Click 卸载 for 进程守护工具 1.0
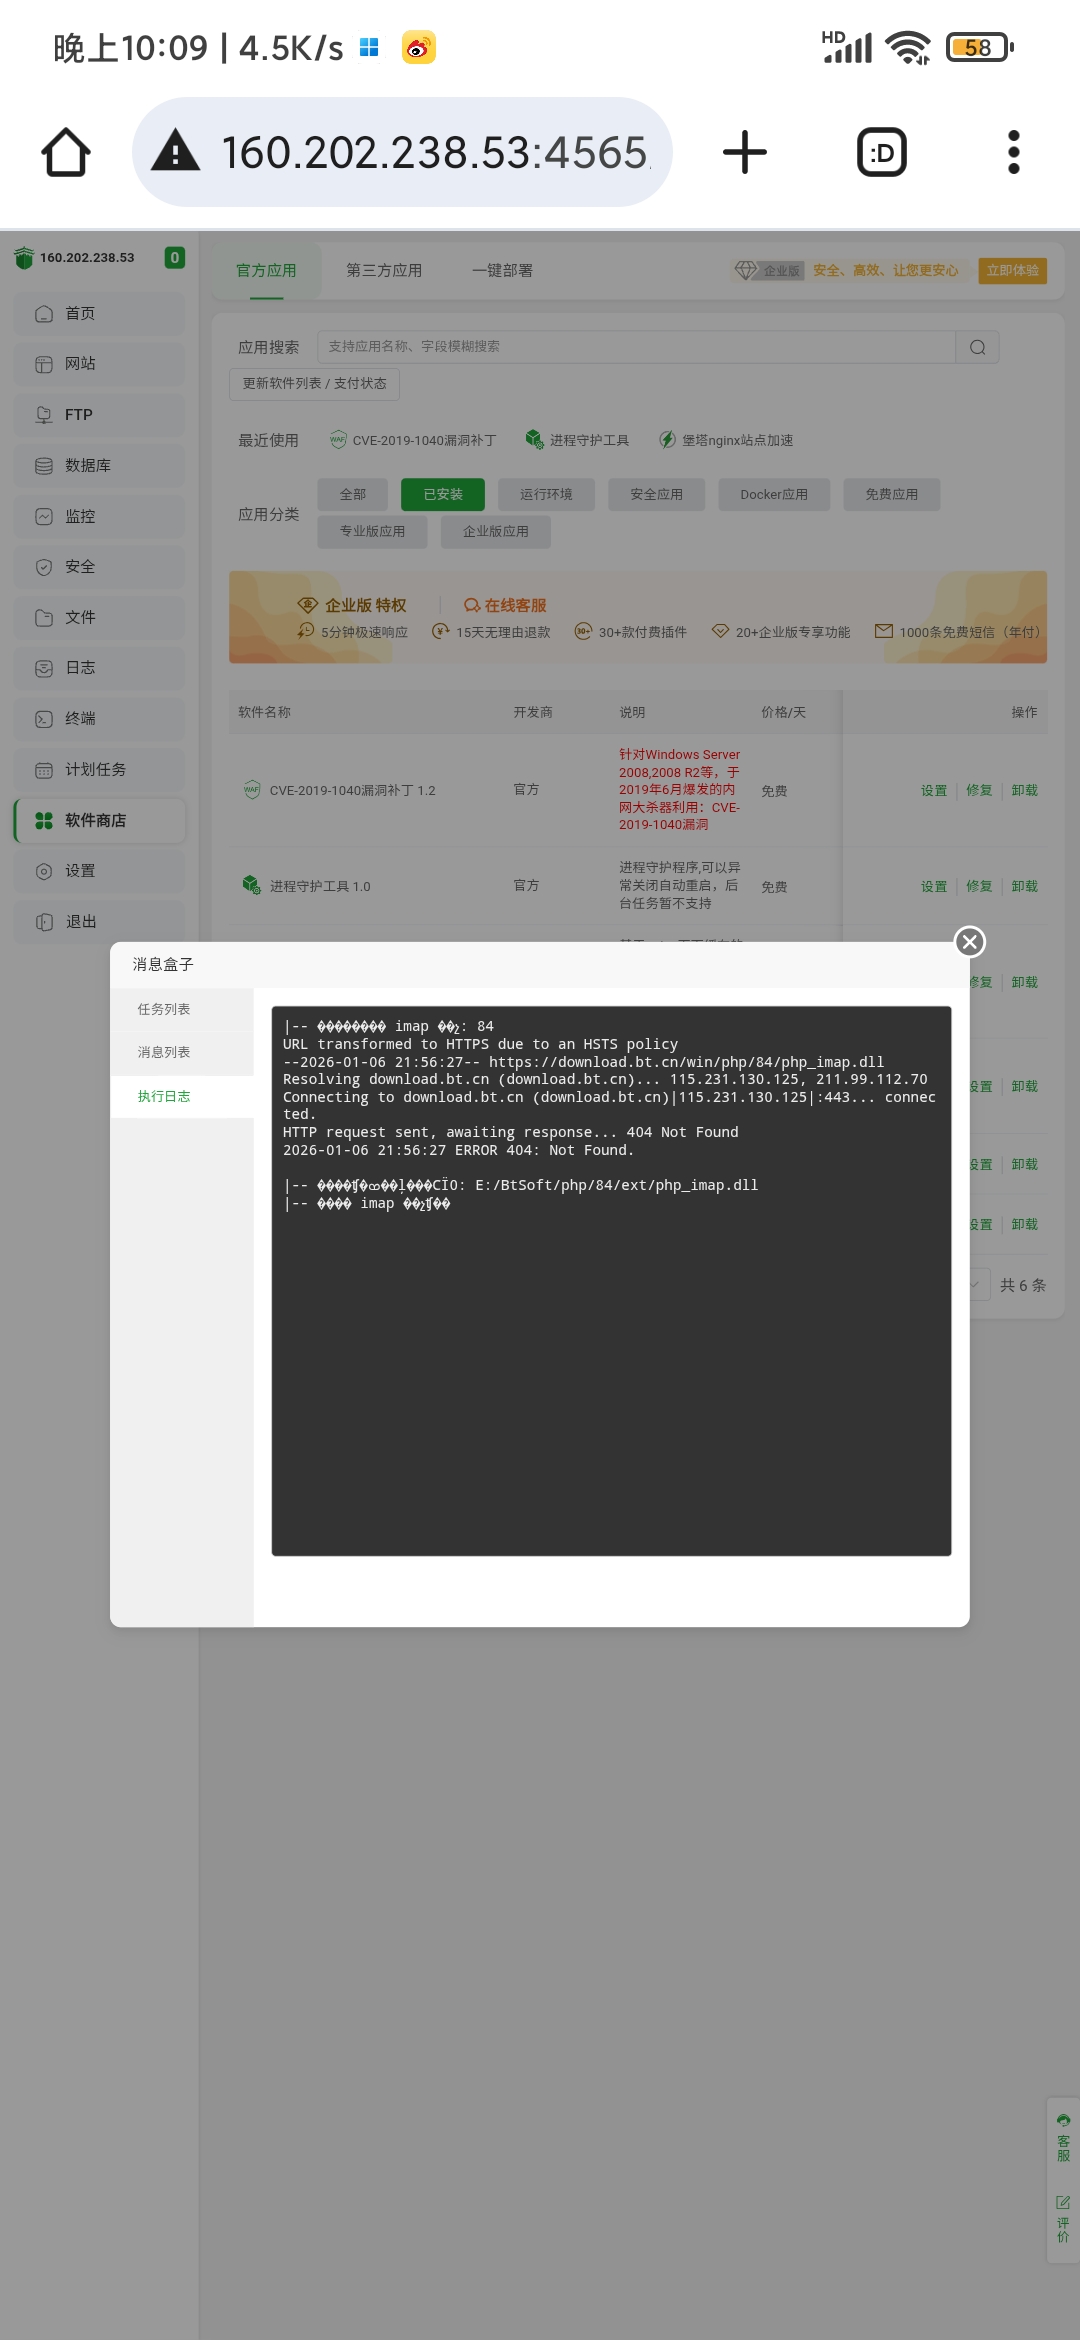The width and height of the screenshot is (1080, 2340). [1024, 887]
